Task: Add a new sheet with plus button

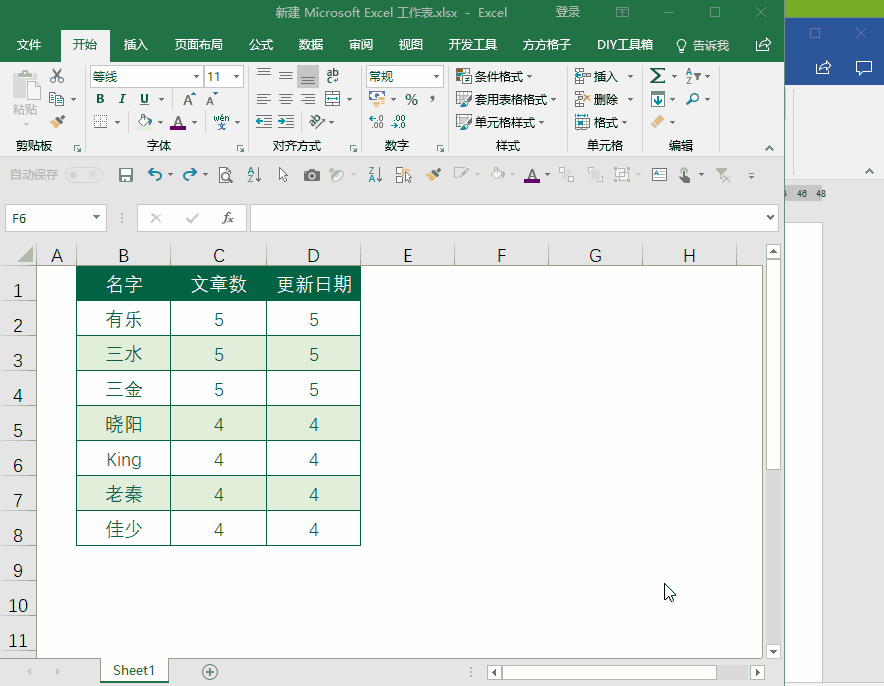Action: [210, 671]
